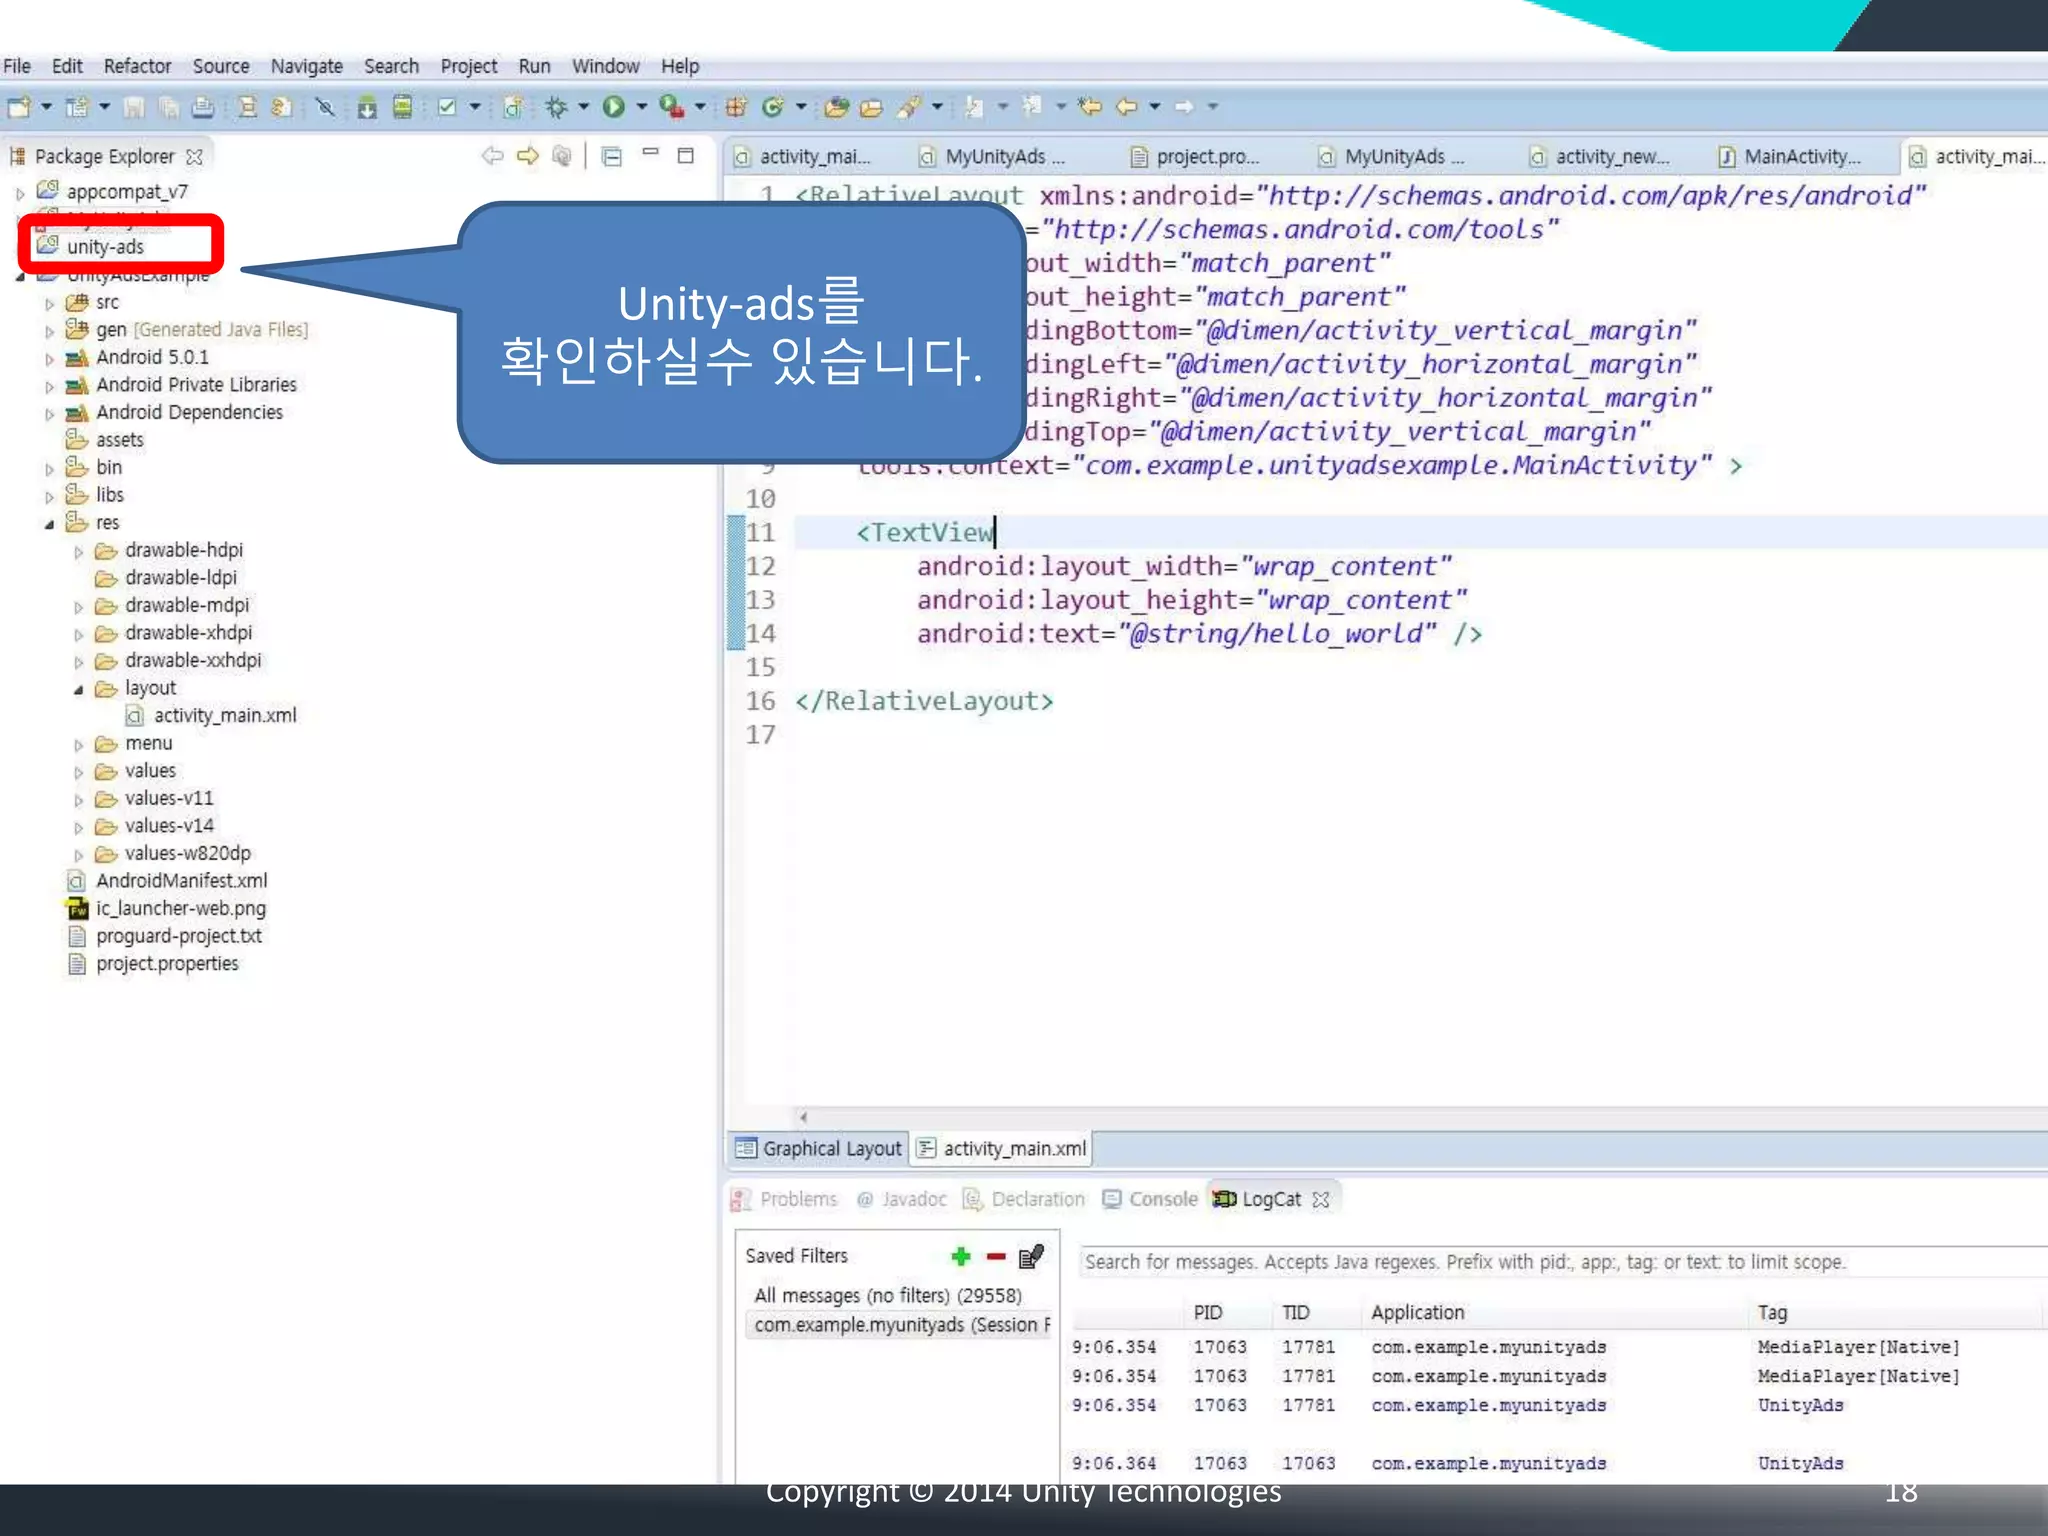The image size is (2048, 1536).
Task: Select ic_launcher-web.png file
Action: point(166,909)
